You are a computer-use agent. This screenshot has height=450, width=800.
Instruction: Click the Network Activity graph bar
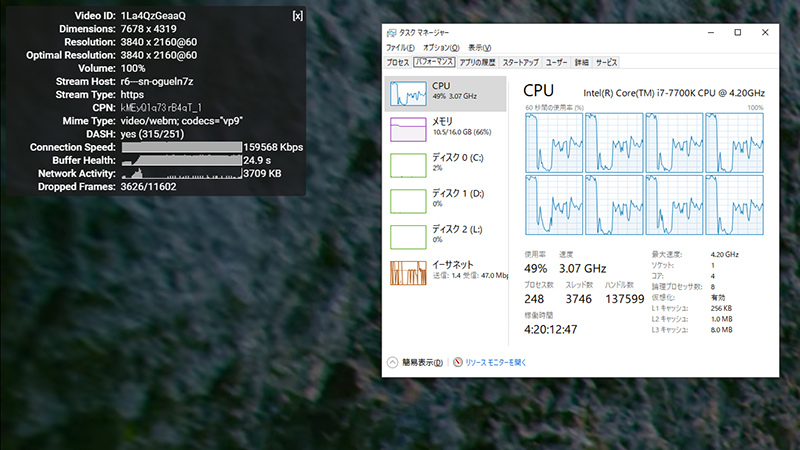tap(182, 173)
